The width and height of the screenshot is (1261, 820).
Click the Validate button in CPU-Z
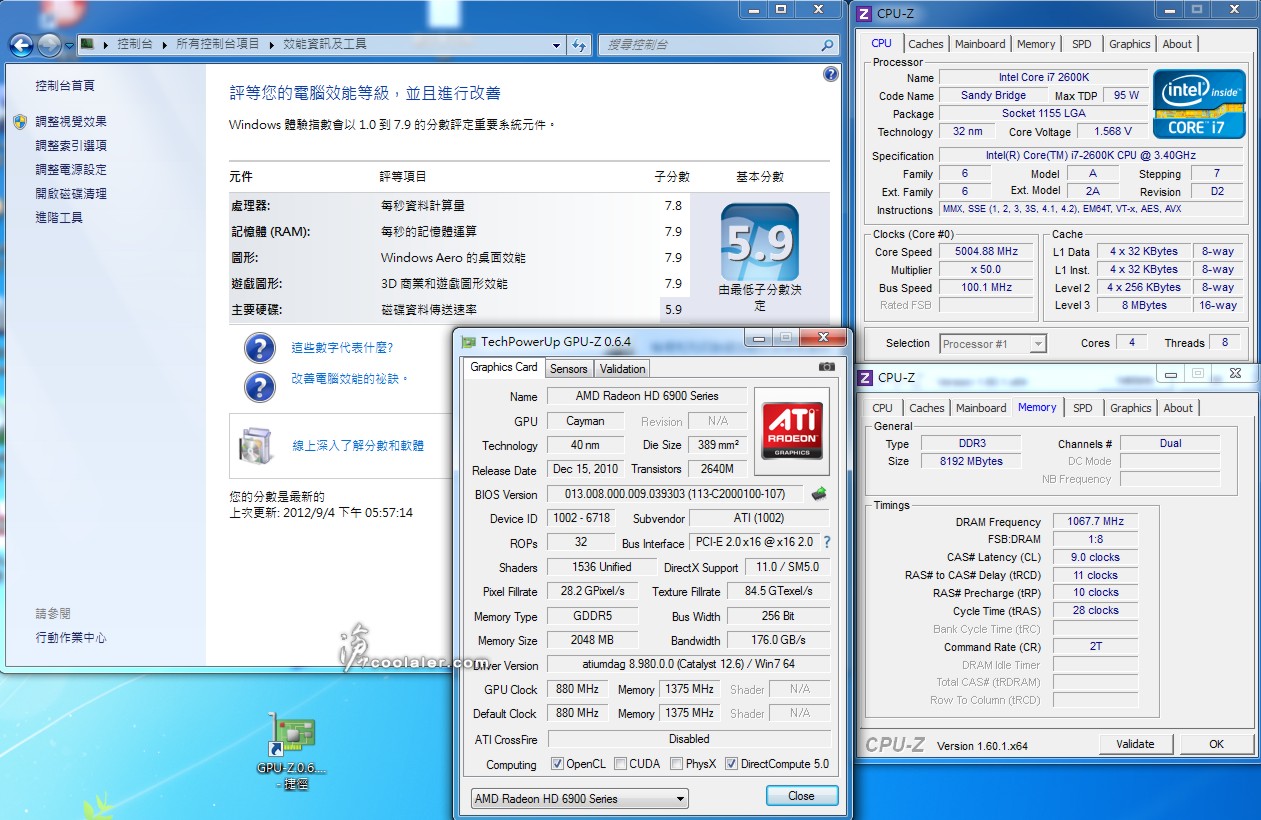coord(1135,744)
